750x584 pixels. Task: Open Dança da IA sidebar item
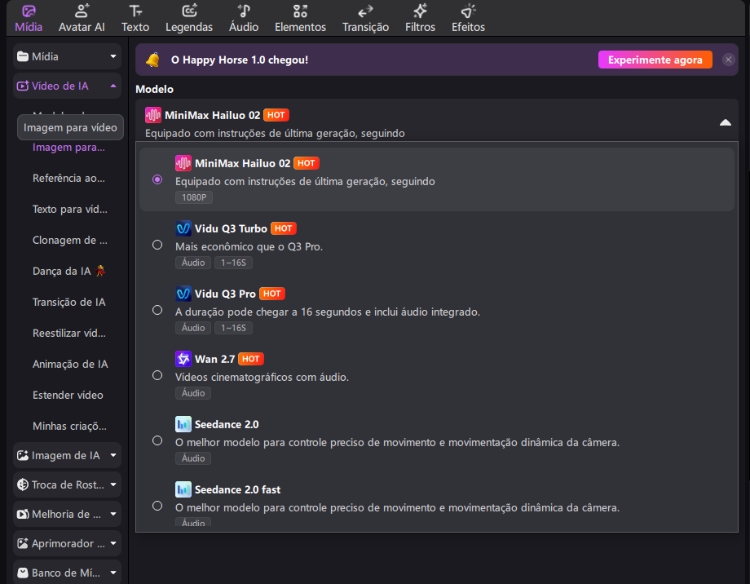tap(69, 271)
